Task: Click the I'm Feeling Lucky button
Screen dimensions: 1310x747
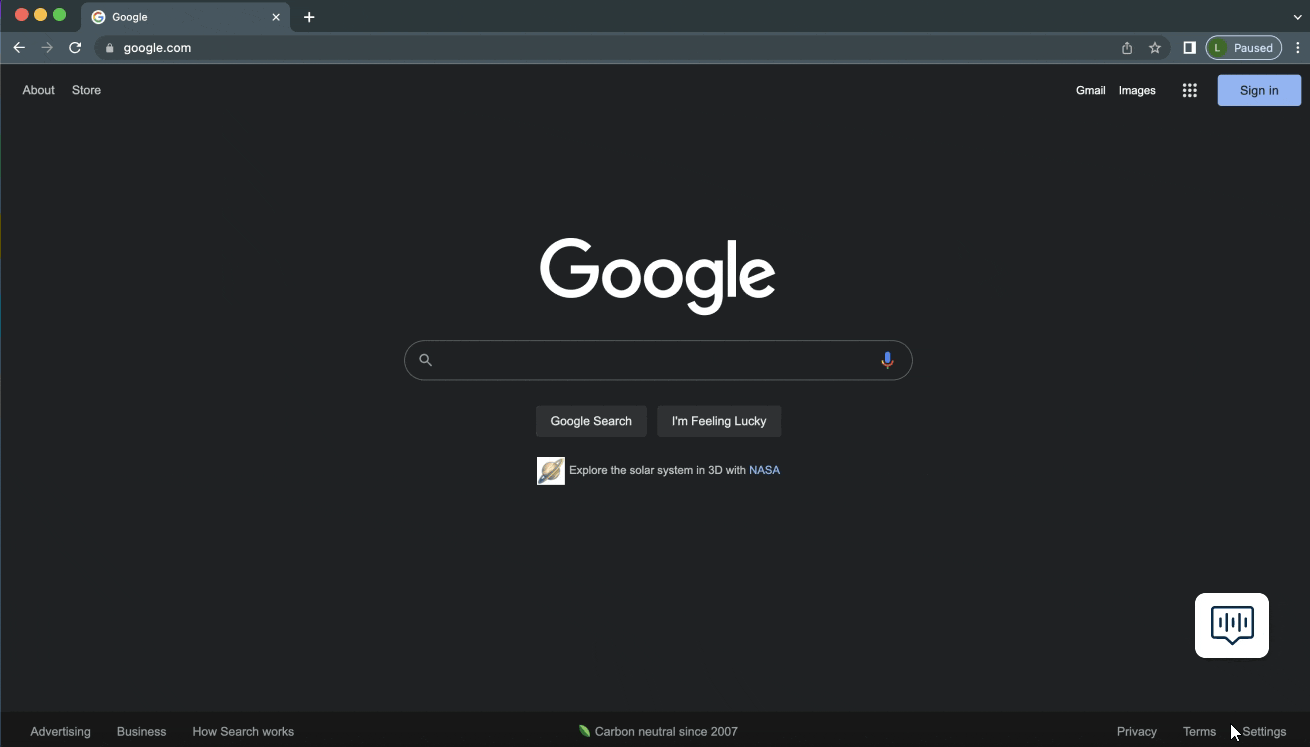Action: point(719,421)
